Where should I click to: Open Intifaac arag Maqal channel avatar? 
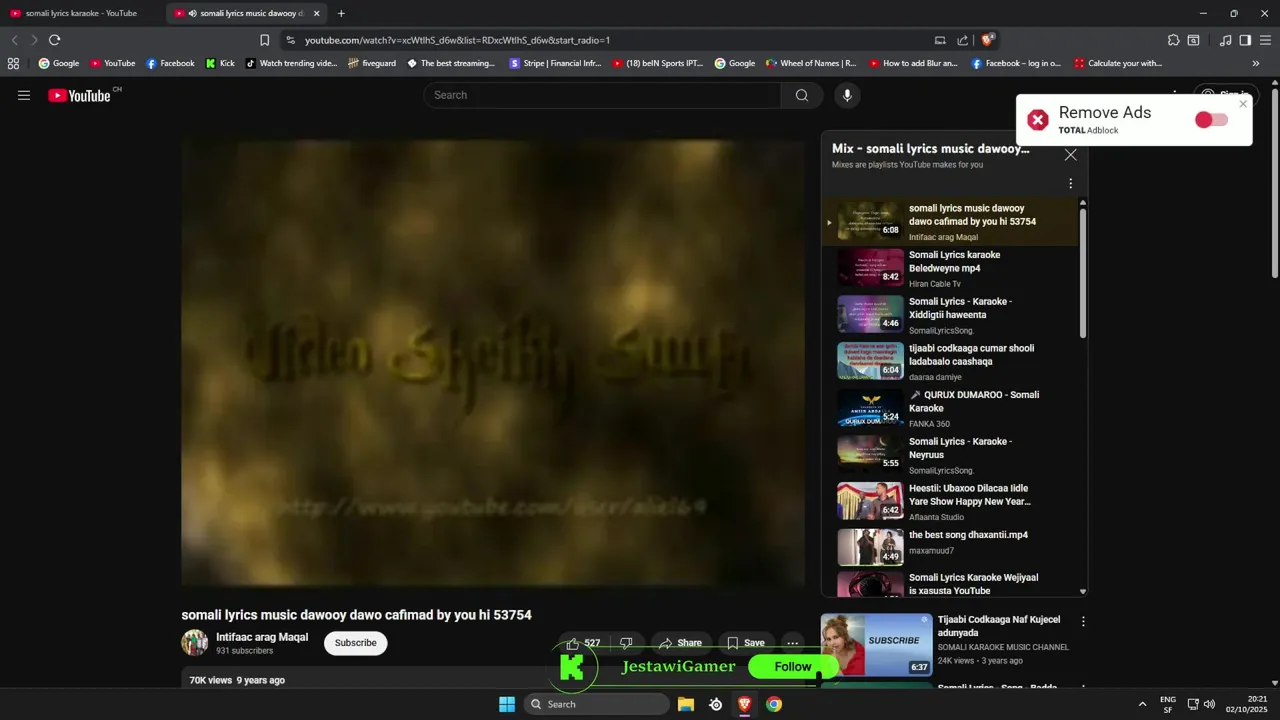click(x=194, y=643)
